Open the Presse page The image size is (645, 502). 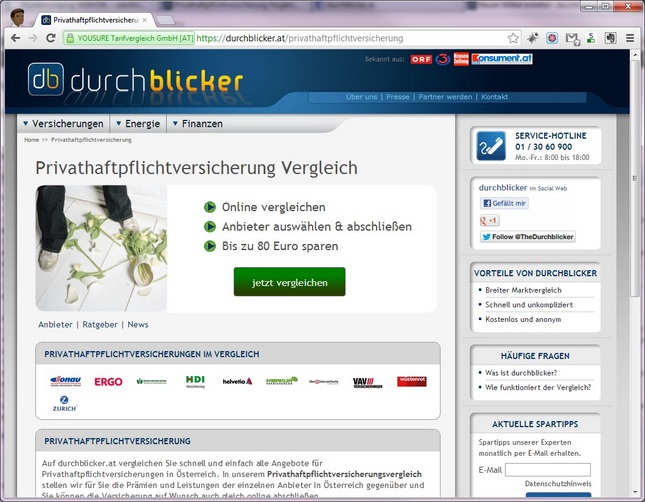(398, 97)
